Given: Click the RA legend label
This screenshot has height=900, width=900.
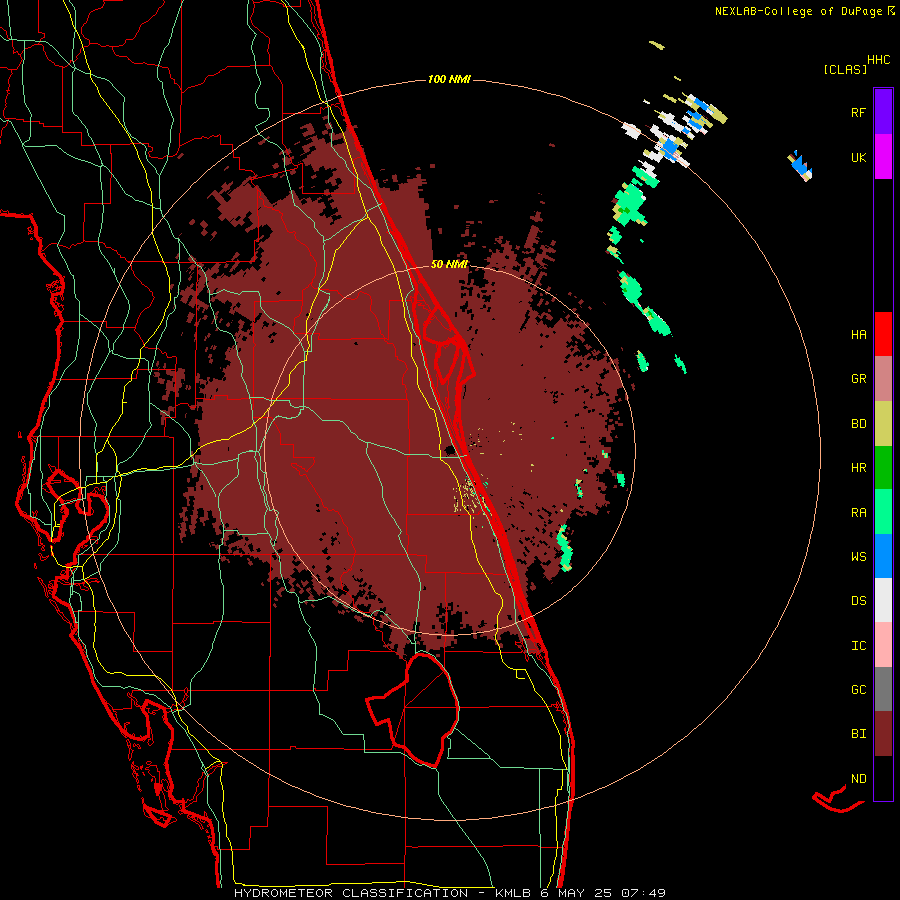Looking at the screenshot, I should pos(858,513).
